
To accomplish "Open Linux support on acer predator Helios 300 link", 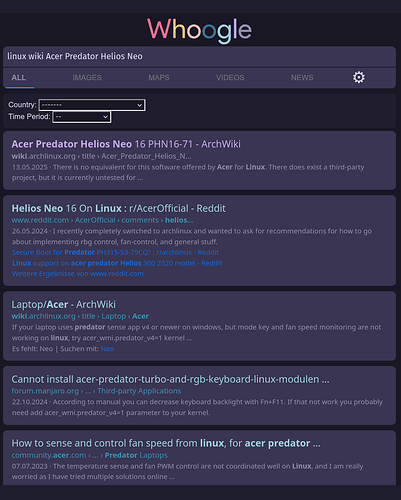I will [117, 263].
